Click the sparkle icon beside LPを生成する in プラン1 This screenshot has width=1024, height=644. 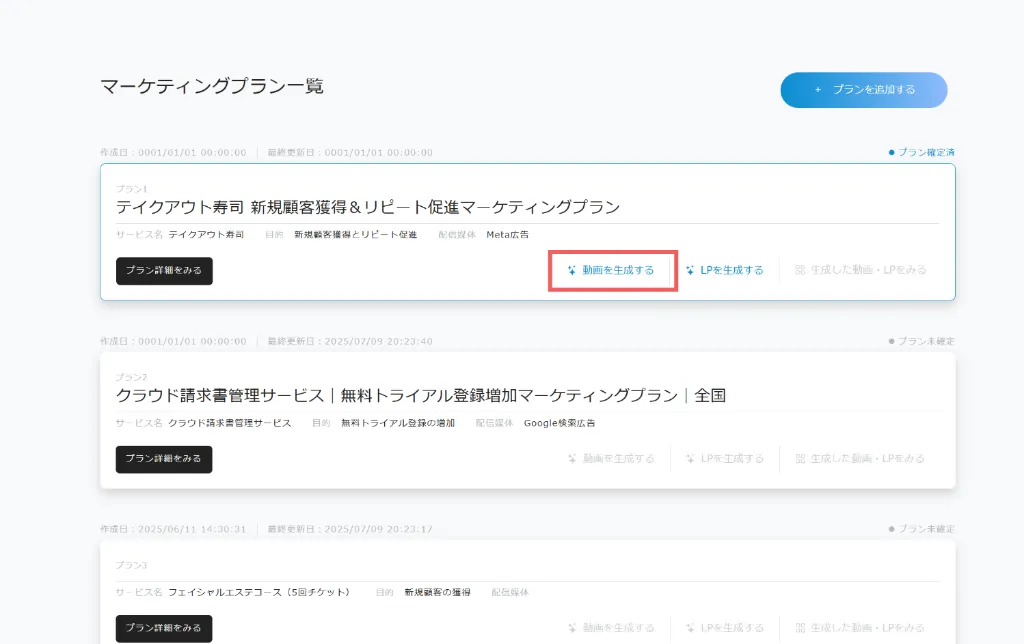[690, 270]
